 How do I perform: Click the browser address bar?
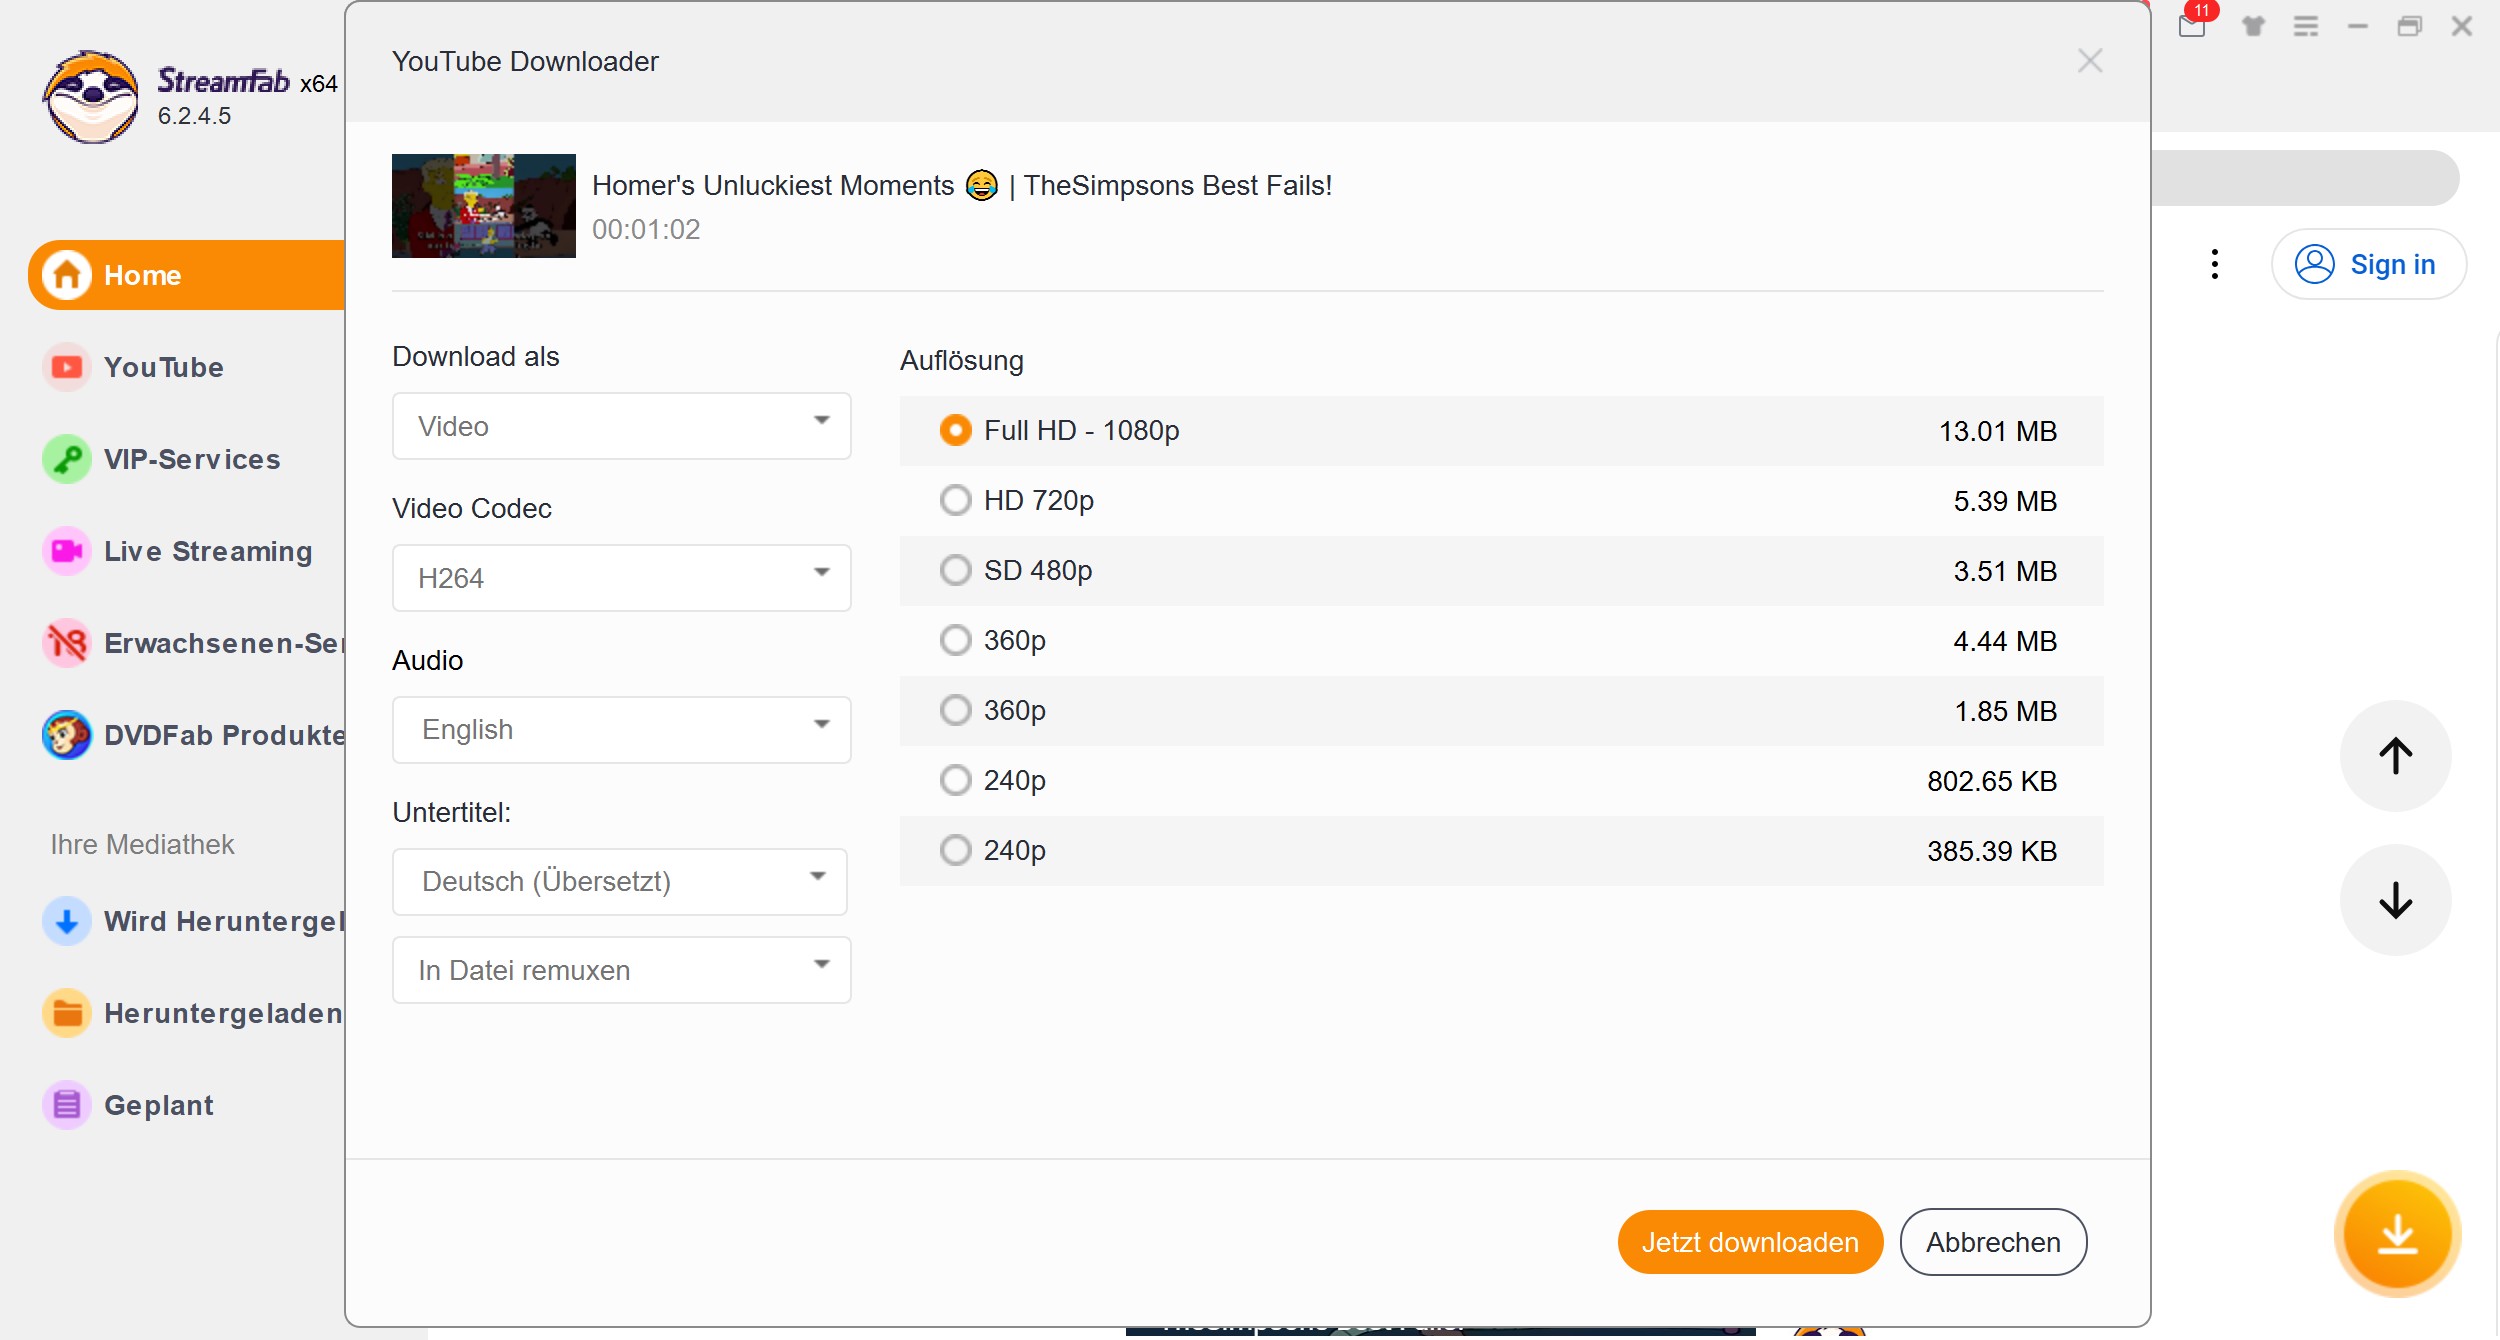(x=2305, y=178)
